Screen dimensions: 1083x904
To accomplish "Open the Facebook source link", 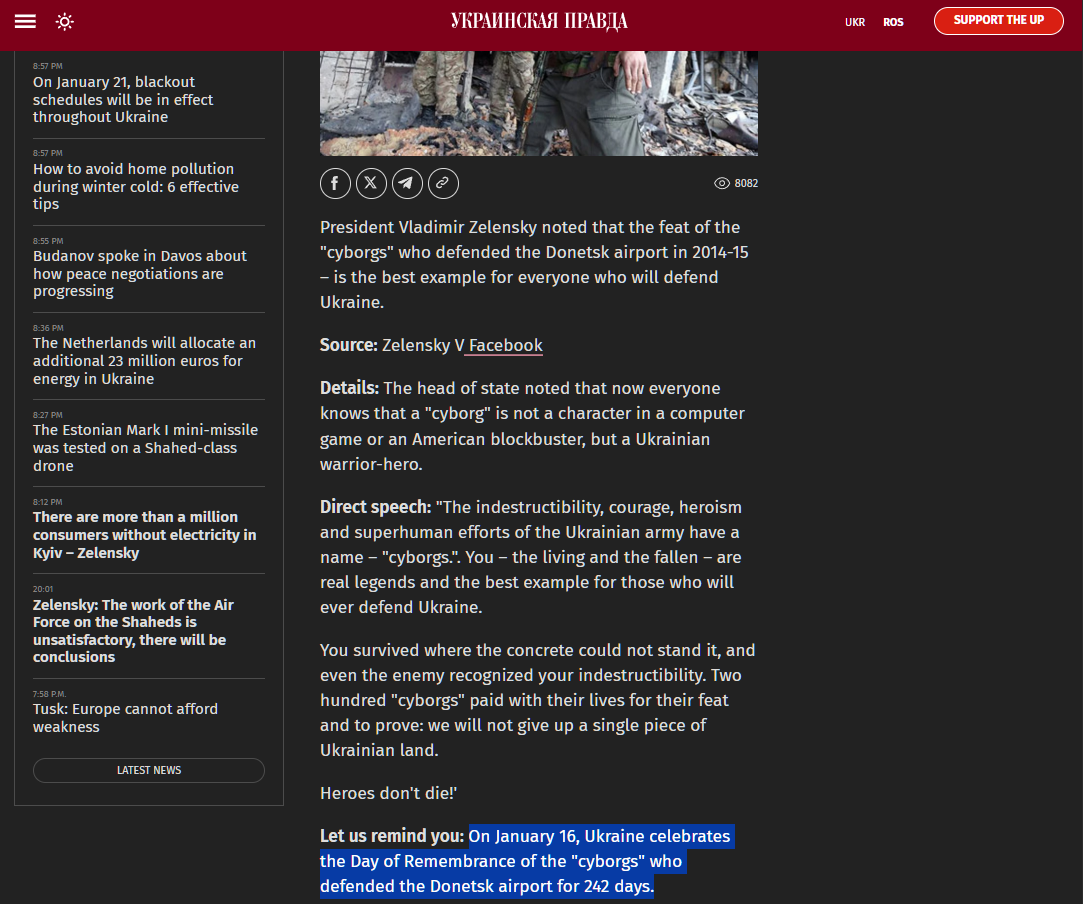I will pyautogui.click(x=506, y=345).
